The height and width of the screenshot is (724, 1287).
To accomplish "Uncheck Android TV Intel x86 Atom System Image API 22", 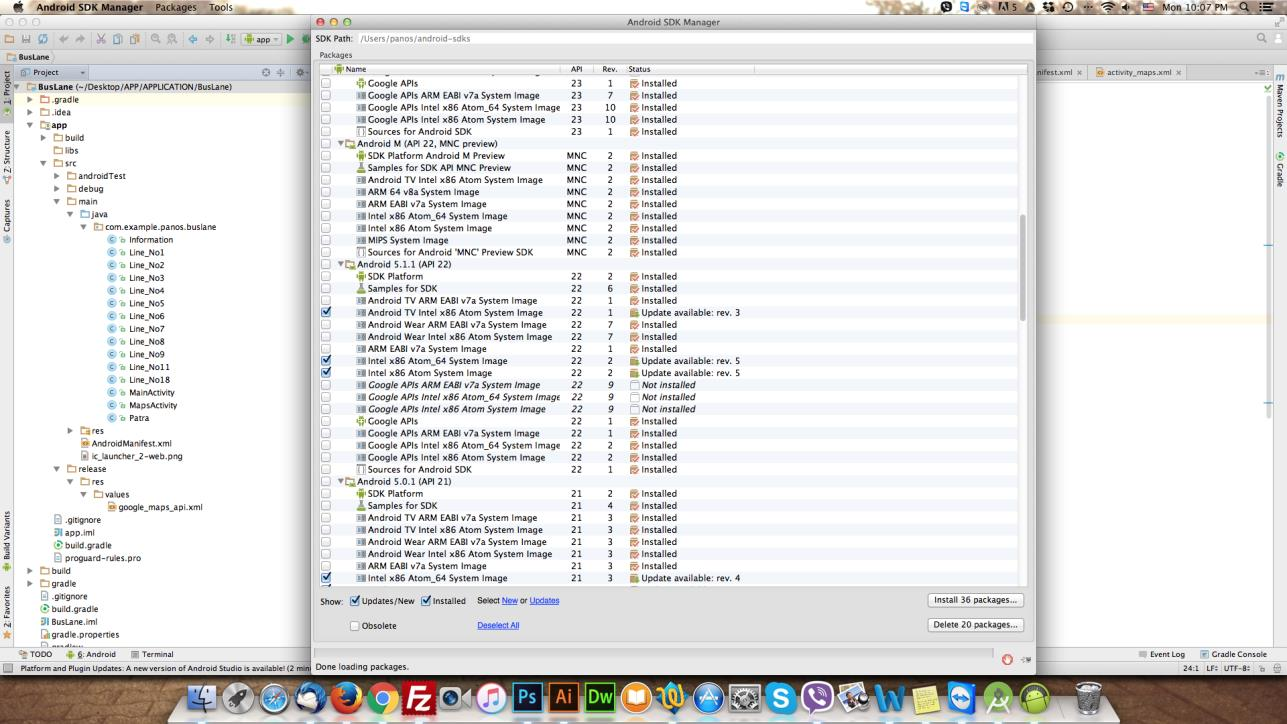I will 326,313.
